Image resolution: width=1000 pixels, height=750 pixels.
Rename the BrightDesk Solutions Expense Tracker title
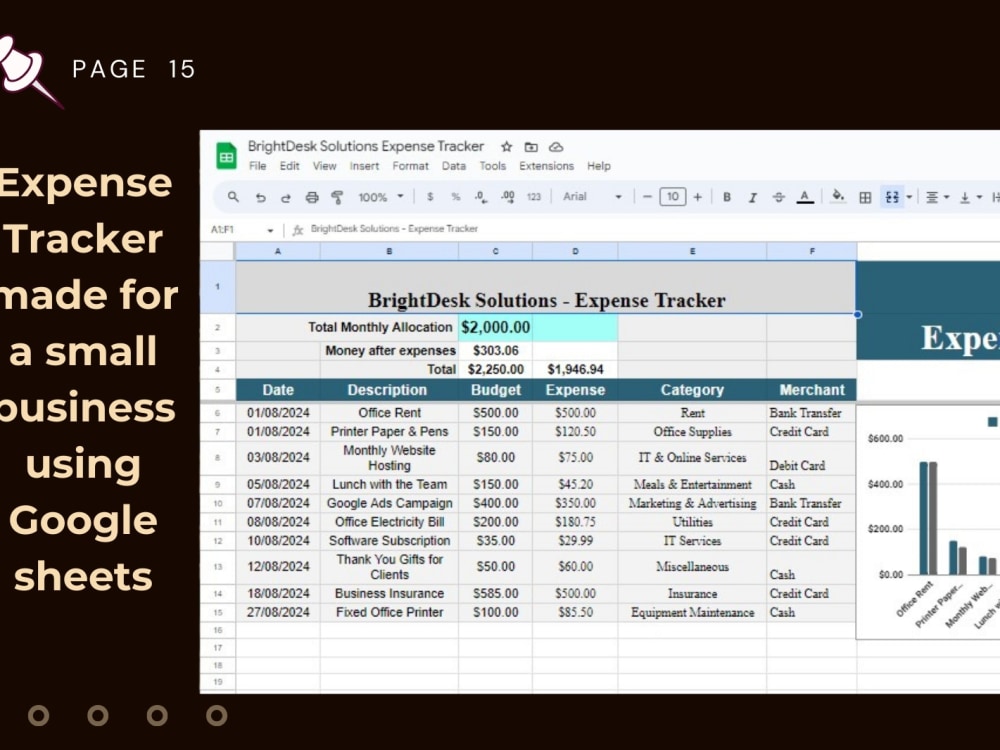[x=366, y=146]
